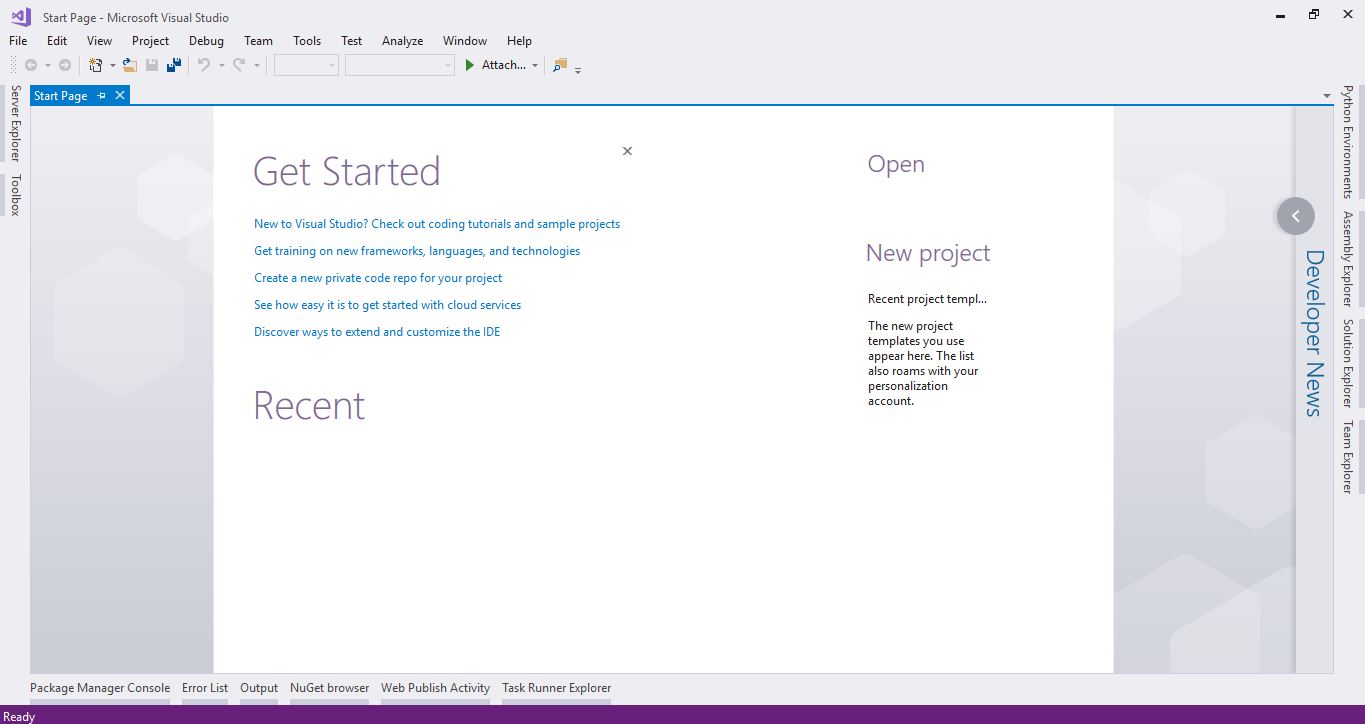1365x724 pixels.
Task: Click the Find in Files toolbar icon
Action: tap(560, 65)
